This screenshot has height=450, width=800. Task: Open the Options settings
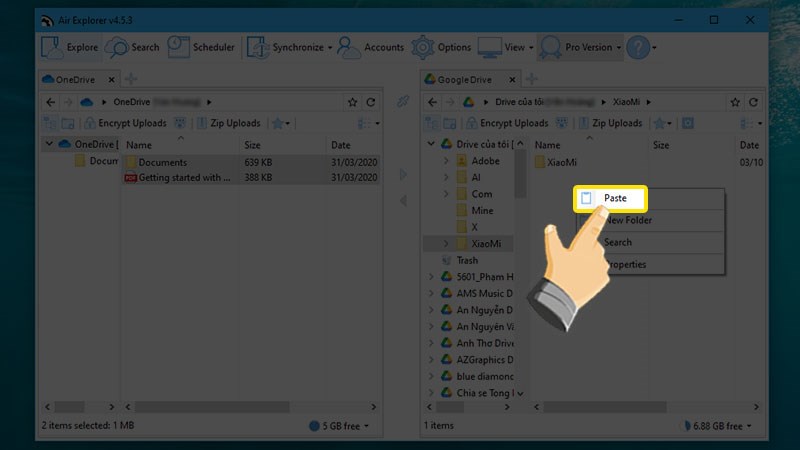coord(441,47)
